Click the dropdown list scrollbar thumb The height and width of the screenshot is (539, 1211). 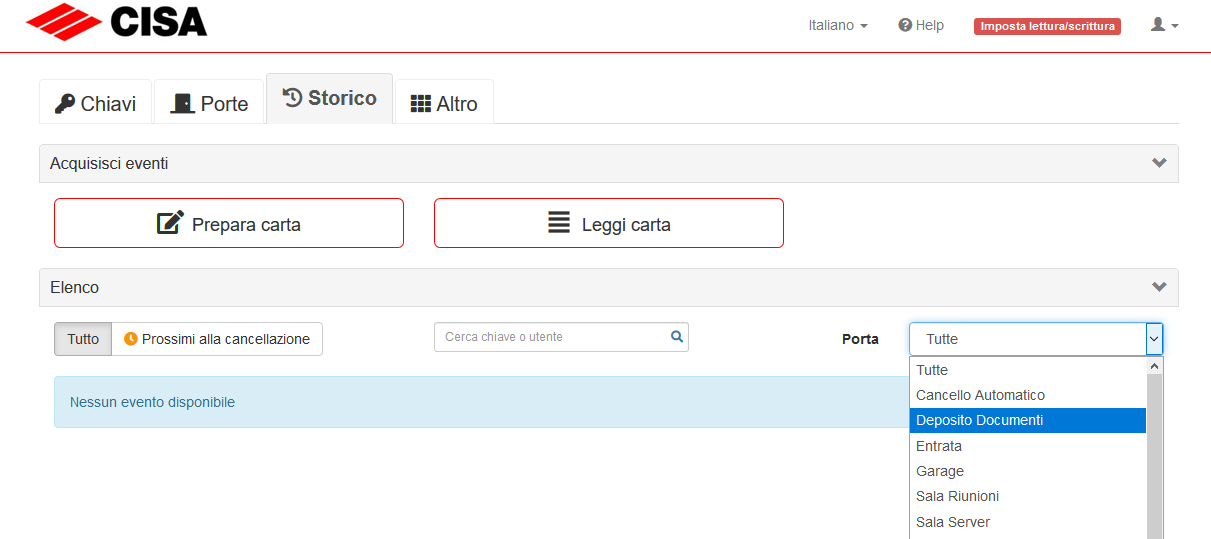pos(1155,458)
